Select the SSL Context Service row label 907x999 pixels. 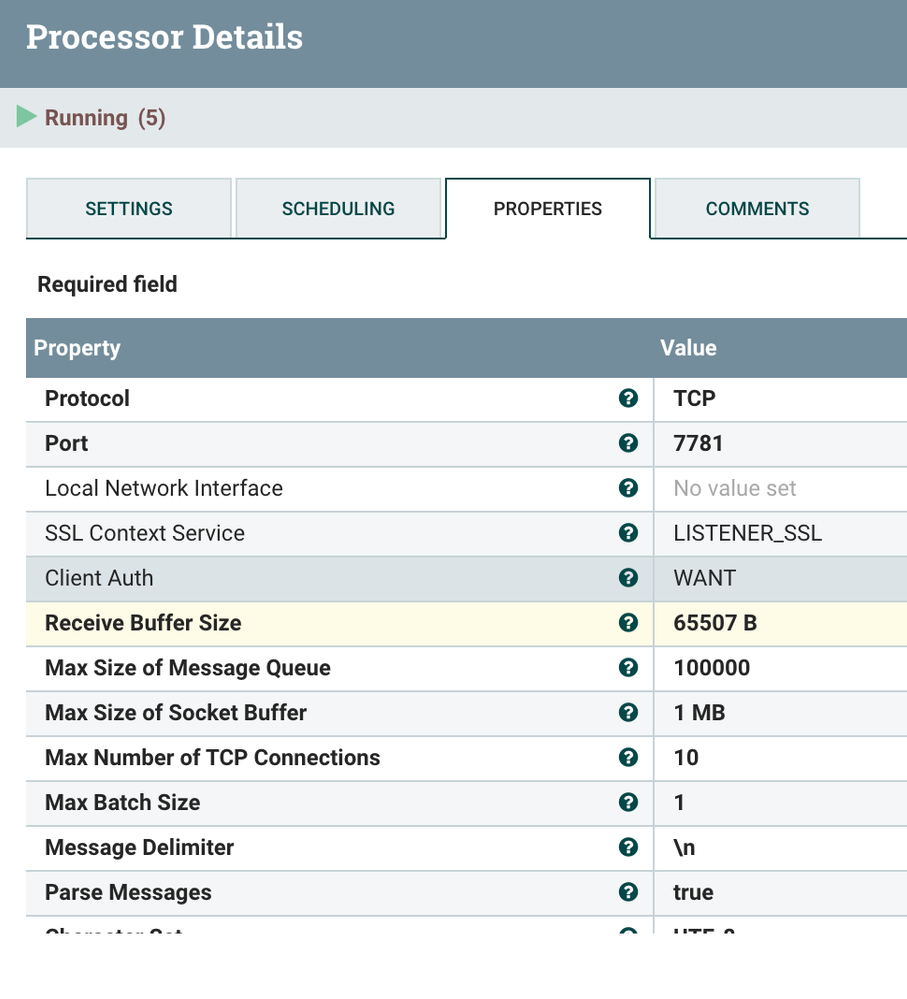(145, 533)
